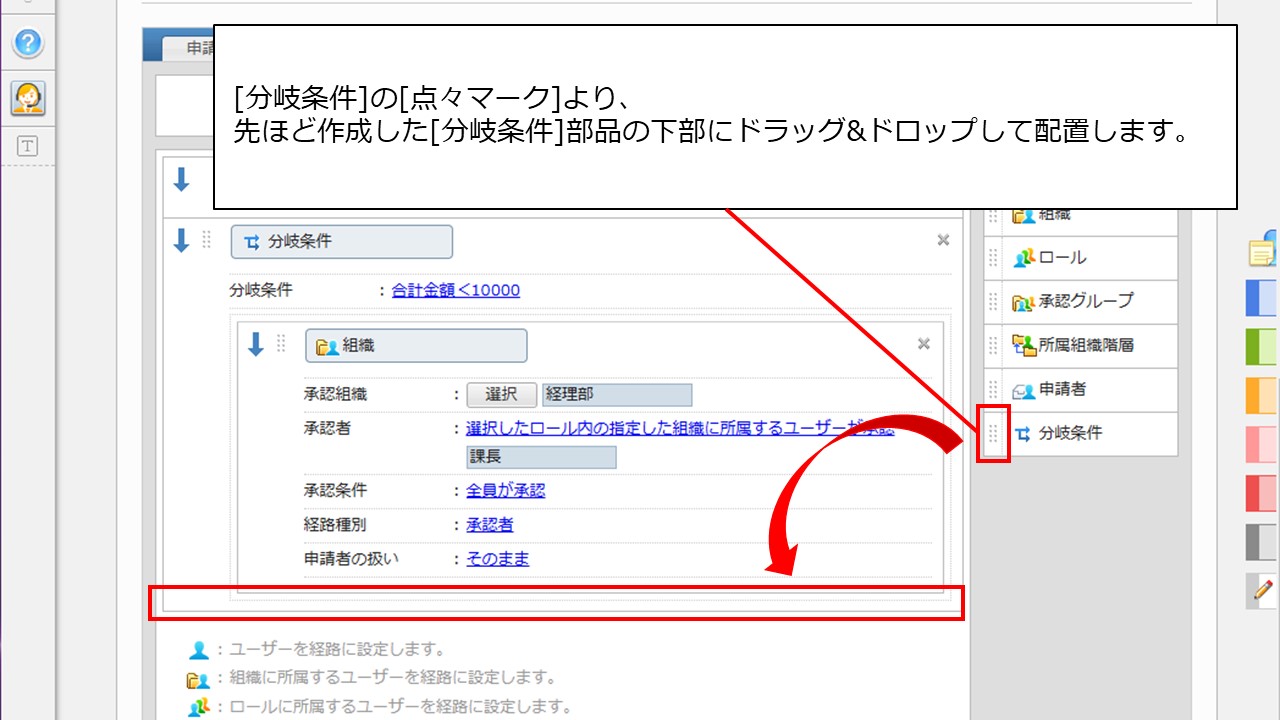The image size is (1280, 720).
Task: Select the 承認グループ part in the palette
Action: [1085, 301]
